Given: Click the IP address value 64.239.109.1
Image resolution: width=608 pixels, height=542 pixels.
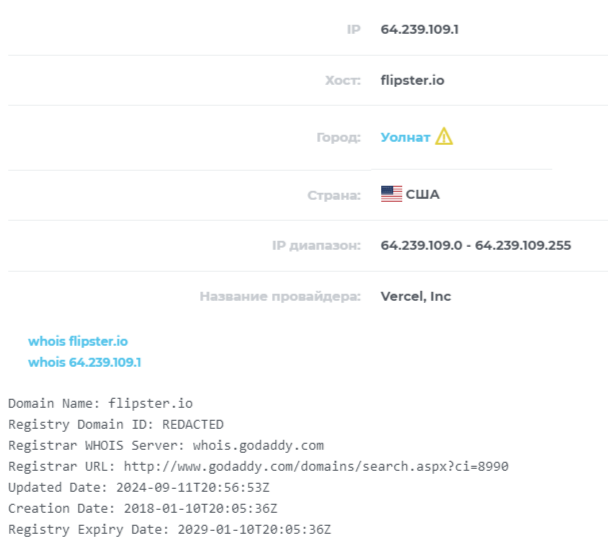Looking at the screenshot, I should tap(419, 29).
